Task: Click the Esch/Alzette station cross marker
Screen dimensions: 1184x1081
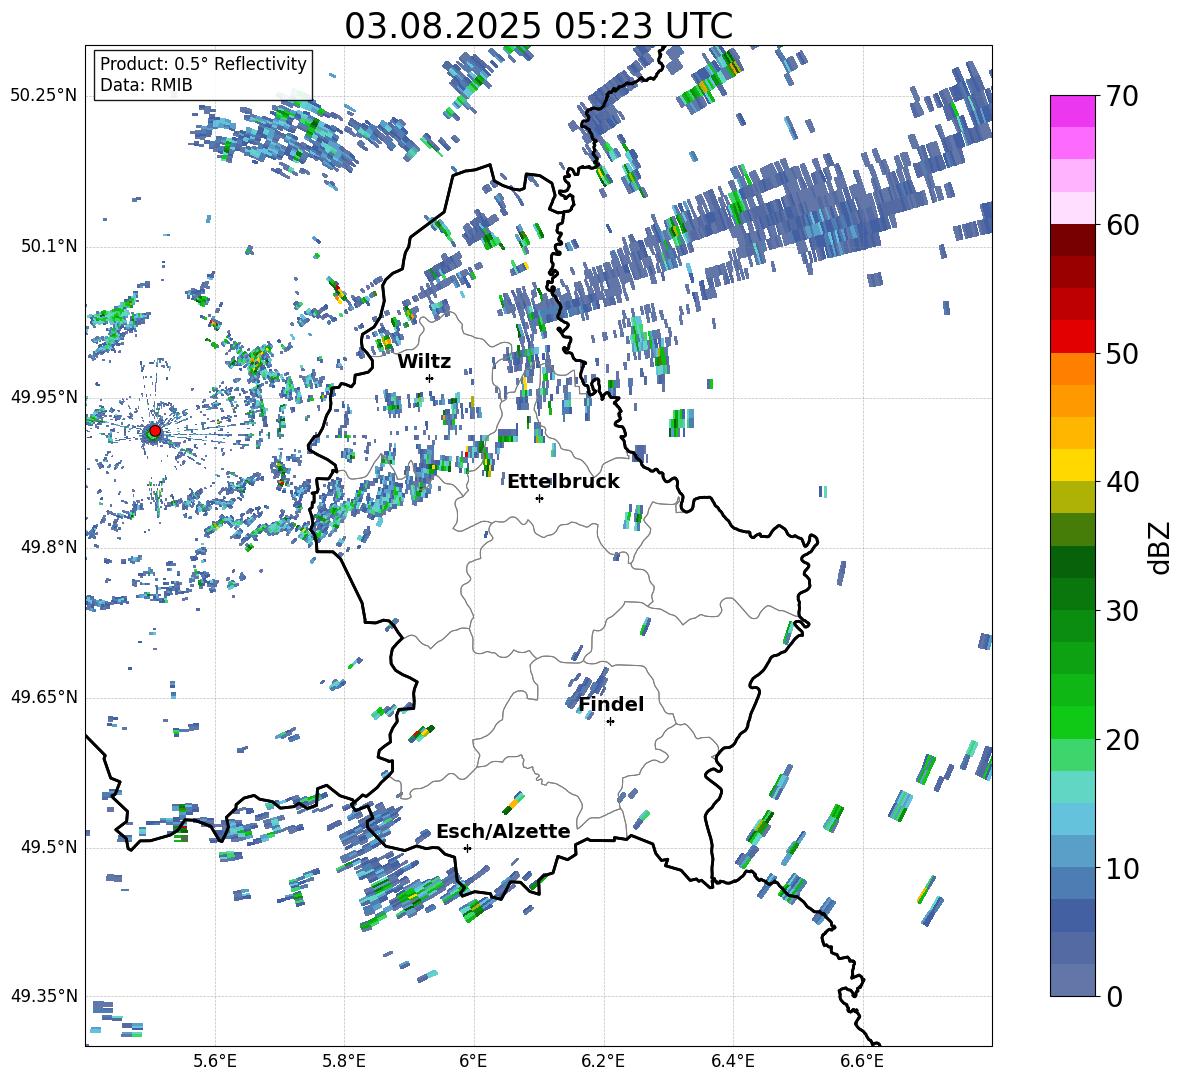Action: 467,848
